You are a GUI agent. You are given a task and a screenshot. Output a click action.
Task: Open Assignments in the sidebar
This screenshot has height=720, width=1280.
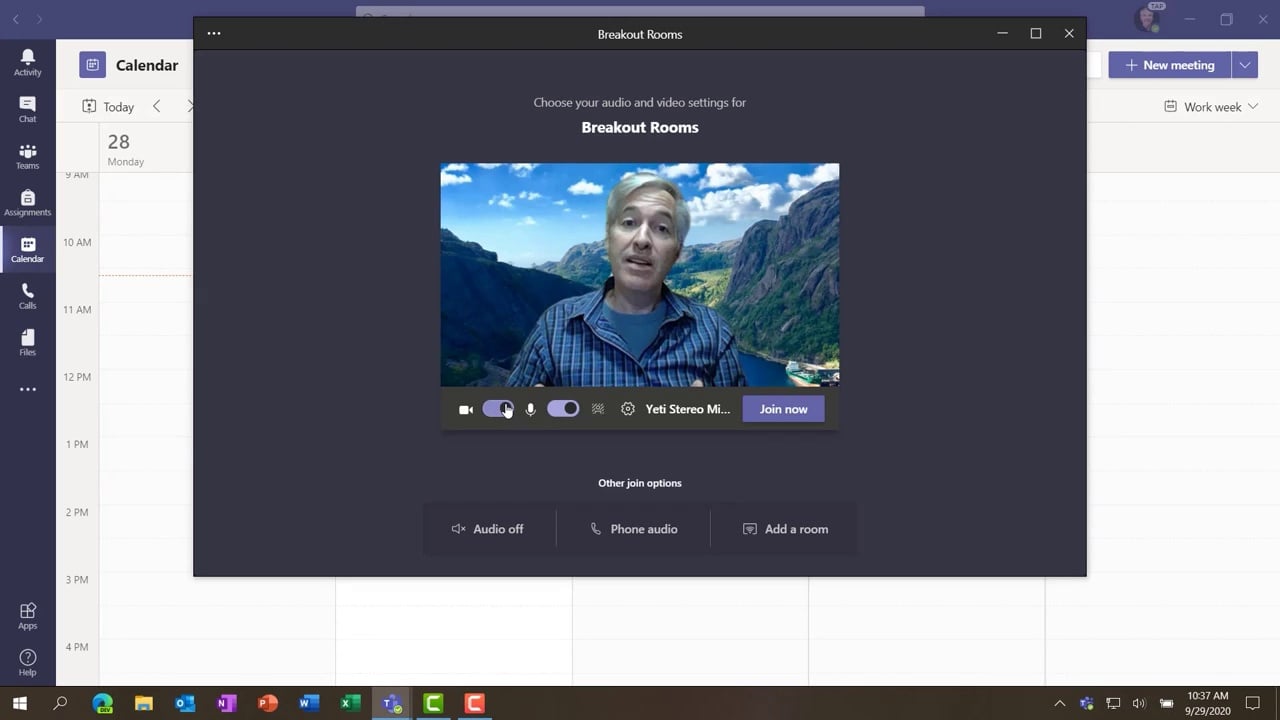27,203
